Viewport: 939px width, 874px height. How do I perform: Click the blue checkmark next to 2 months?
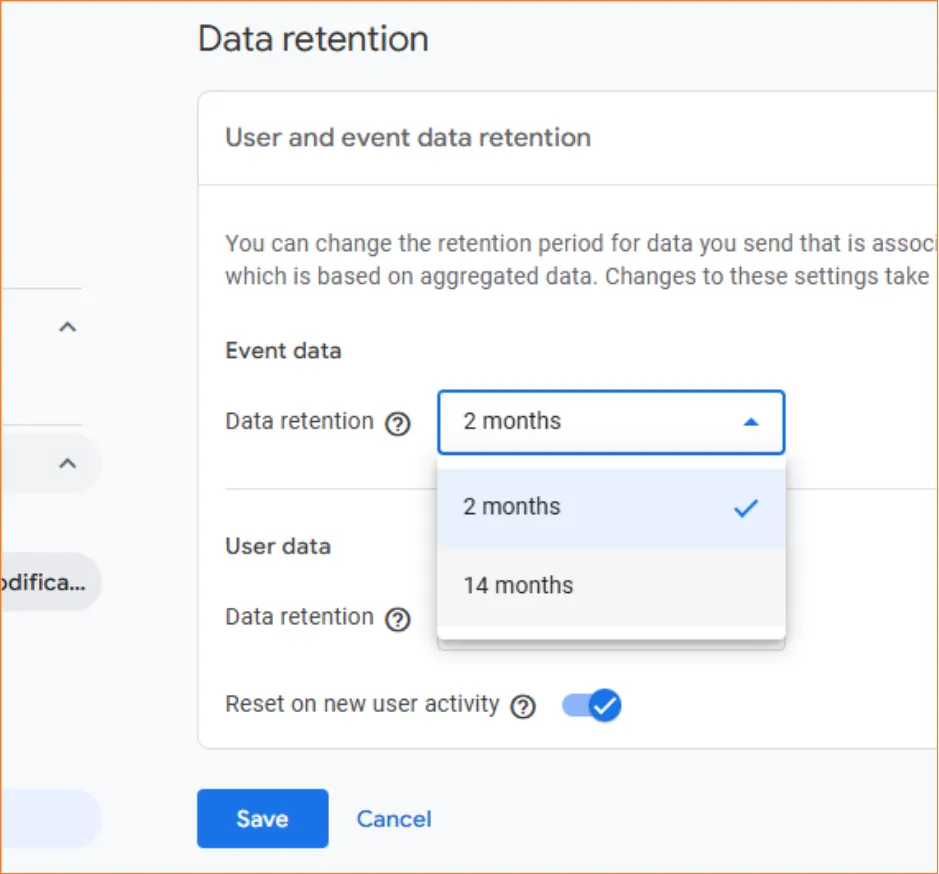click(745, 508)
